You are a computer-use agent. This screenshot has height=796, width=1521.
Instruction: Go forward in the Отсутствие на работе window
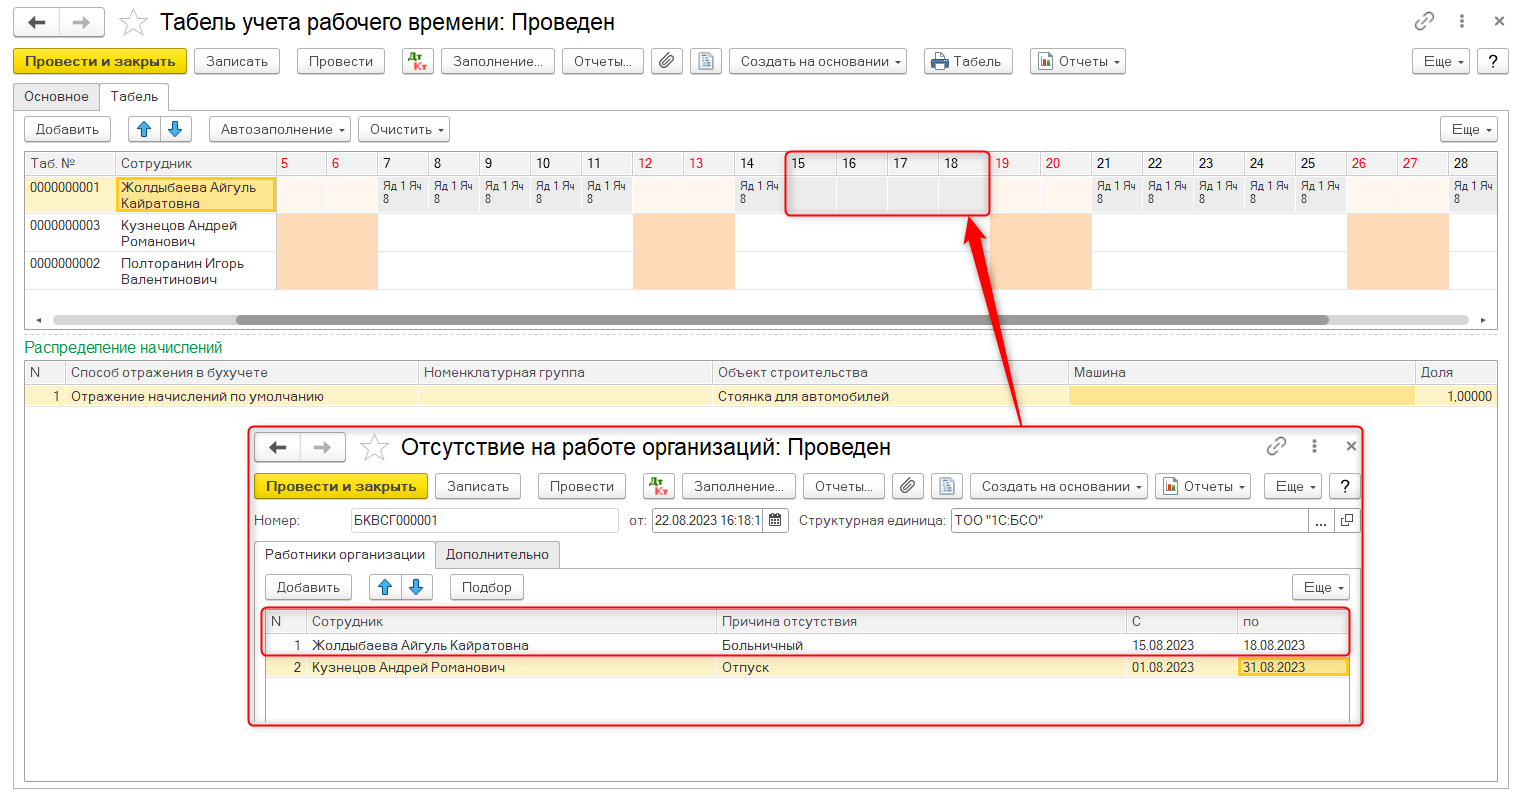[322, 447]
